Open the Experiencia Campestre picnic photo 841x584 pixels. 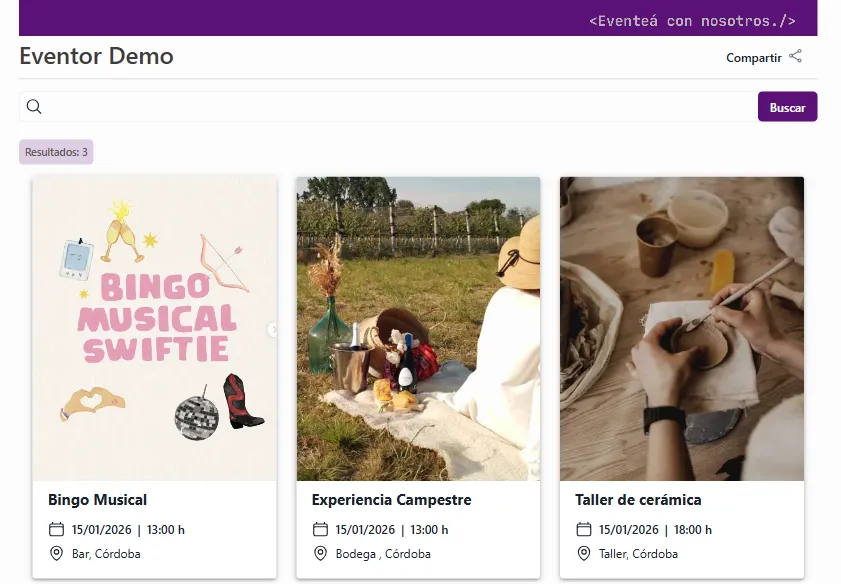418,329
